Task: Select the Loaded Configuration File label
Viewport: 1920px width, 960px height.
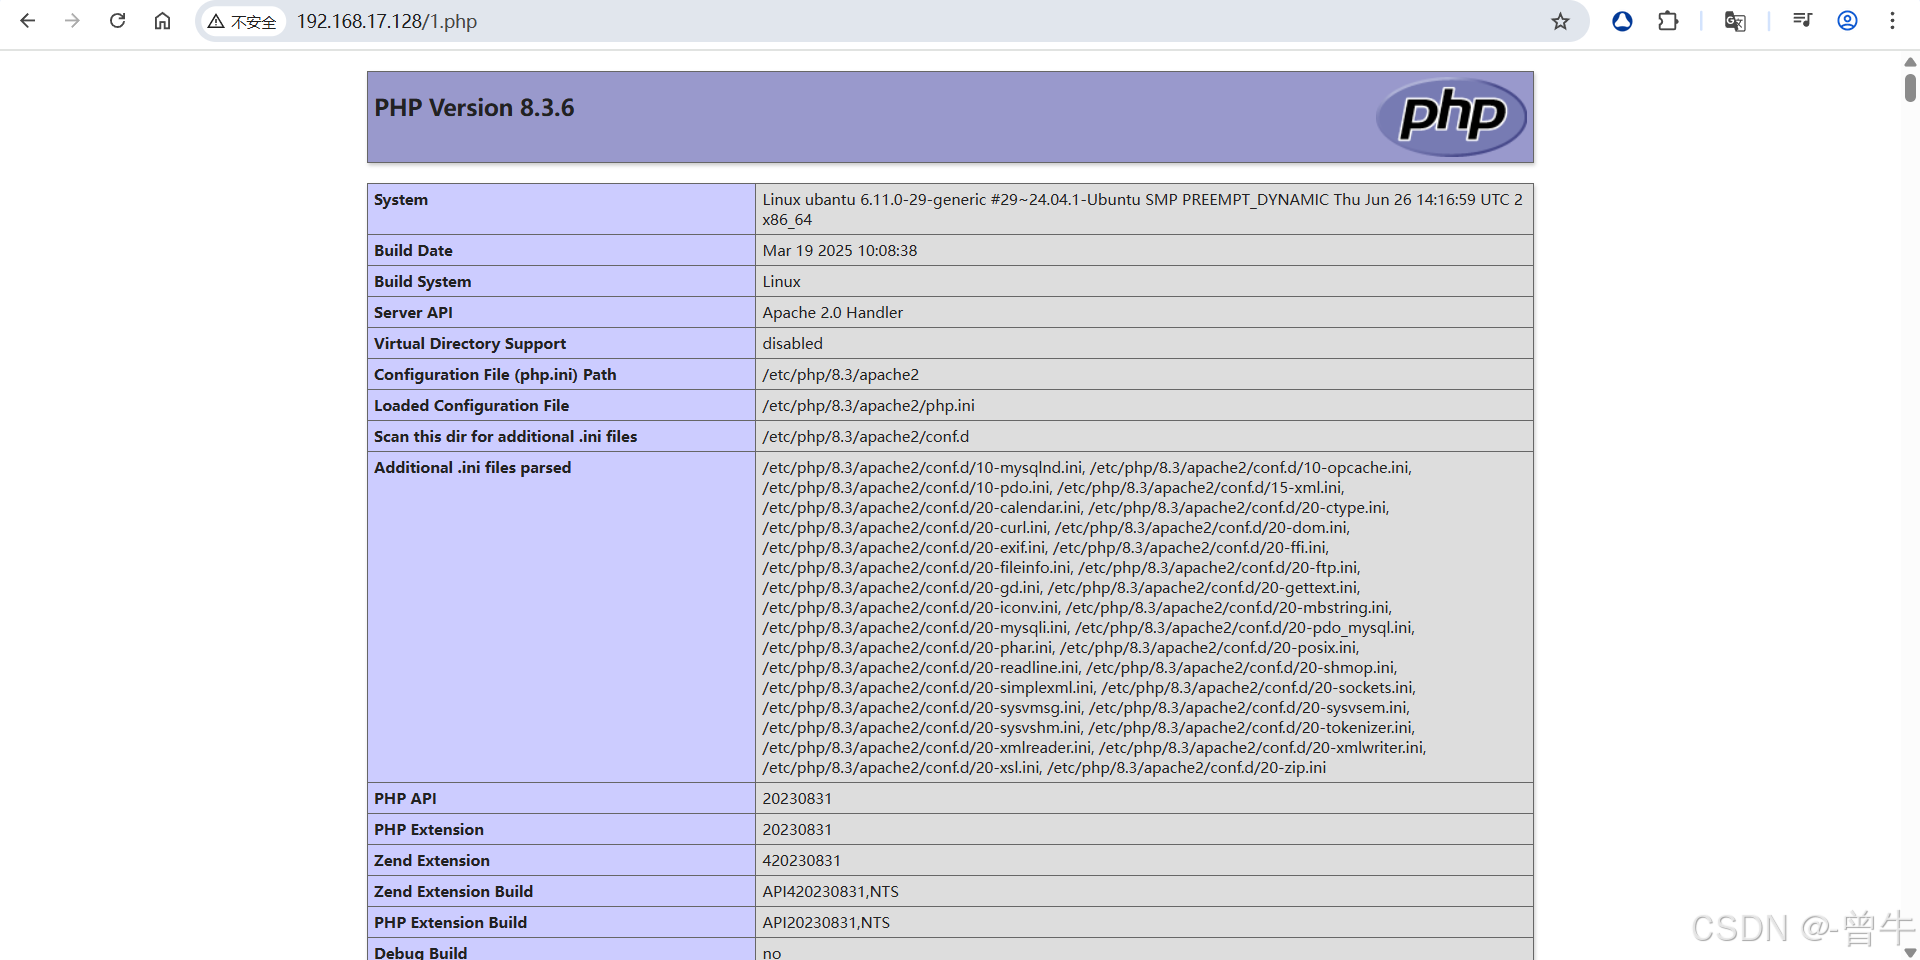Action: coord(471,406)
